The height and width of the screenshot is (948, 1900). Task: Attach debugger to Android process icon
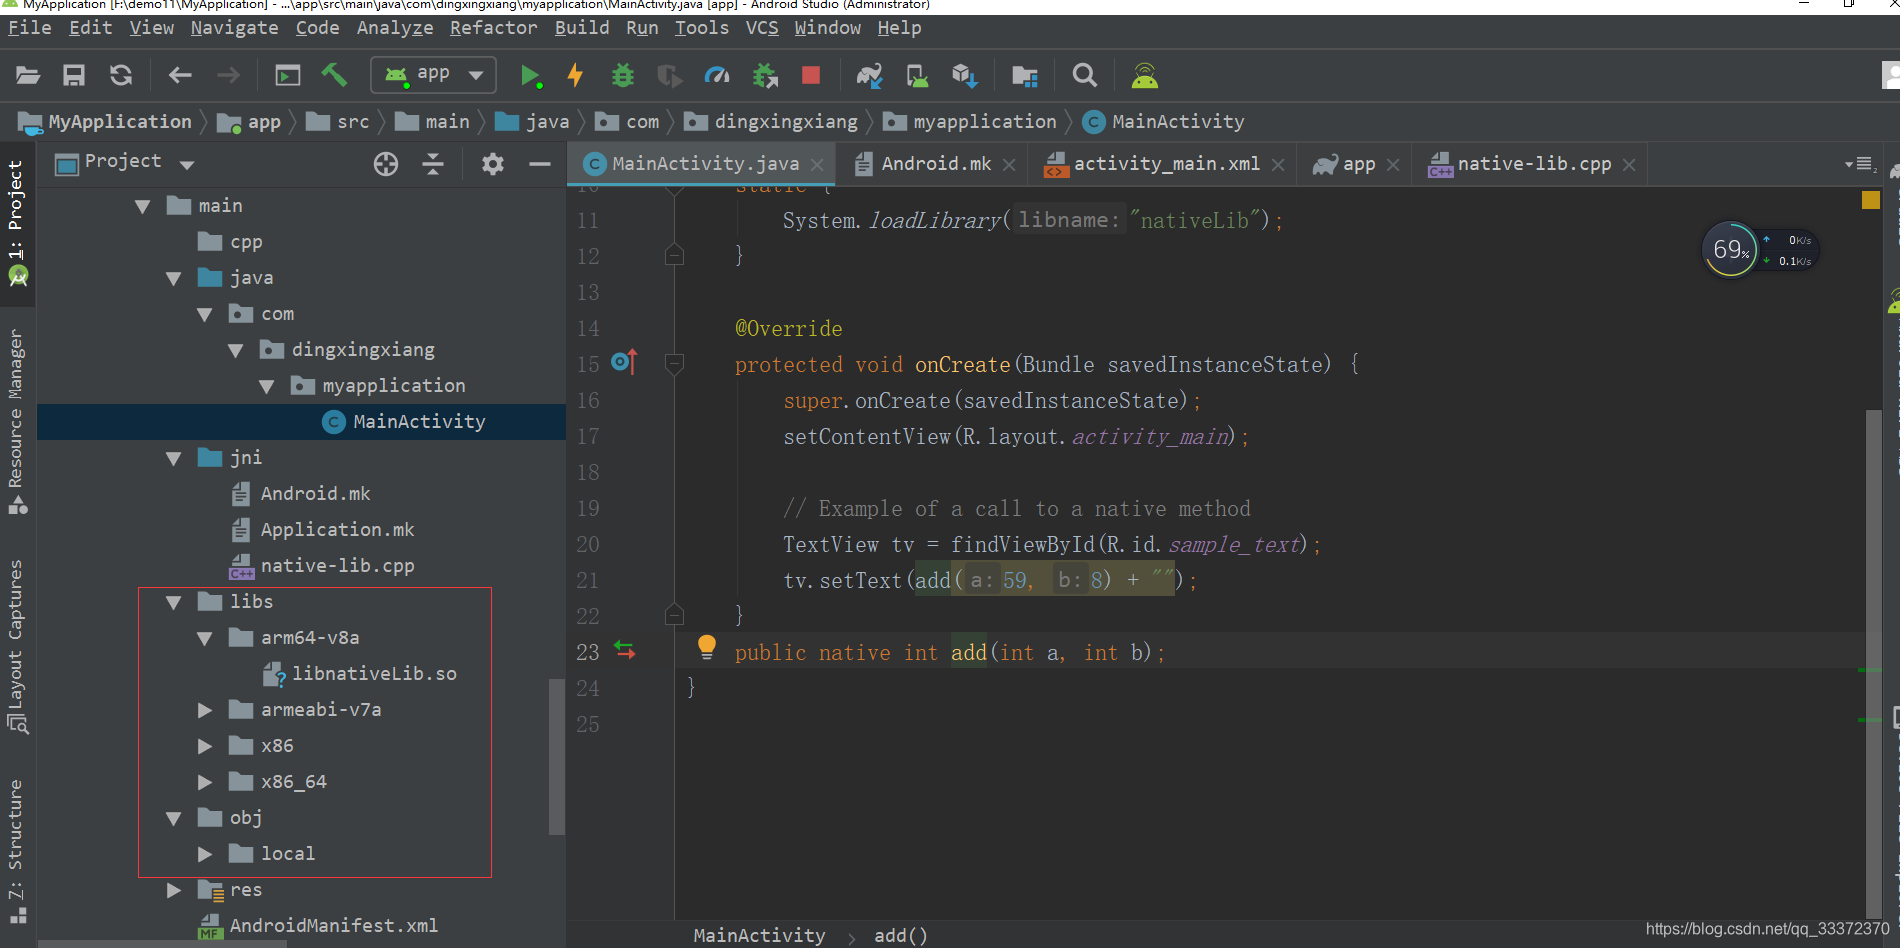(x=765, y=75)
